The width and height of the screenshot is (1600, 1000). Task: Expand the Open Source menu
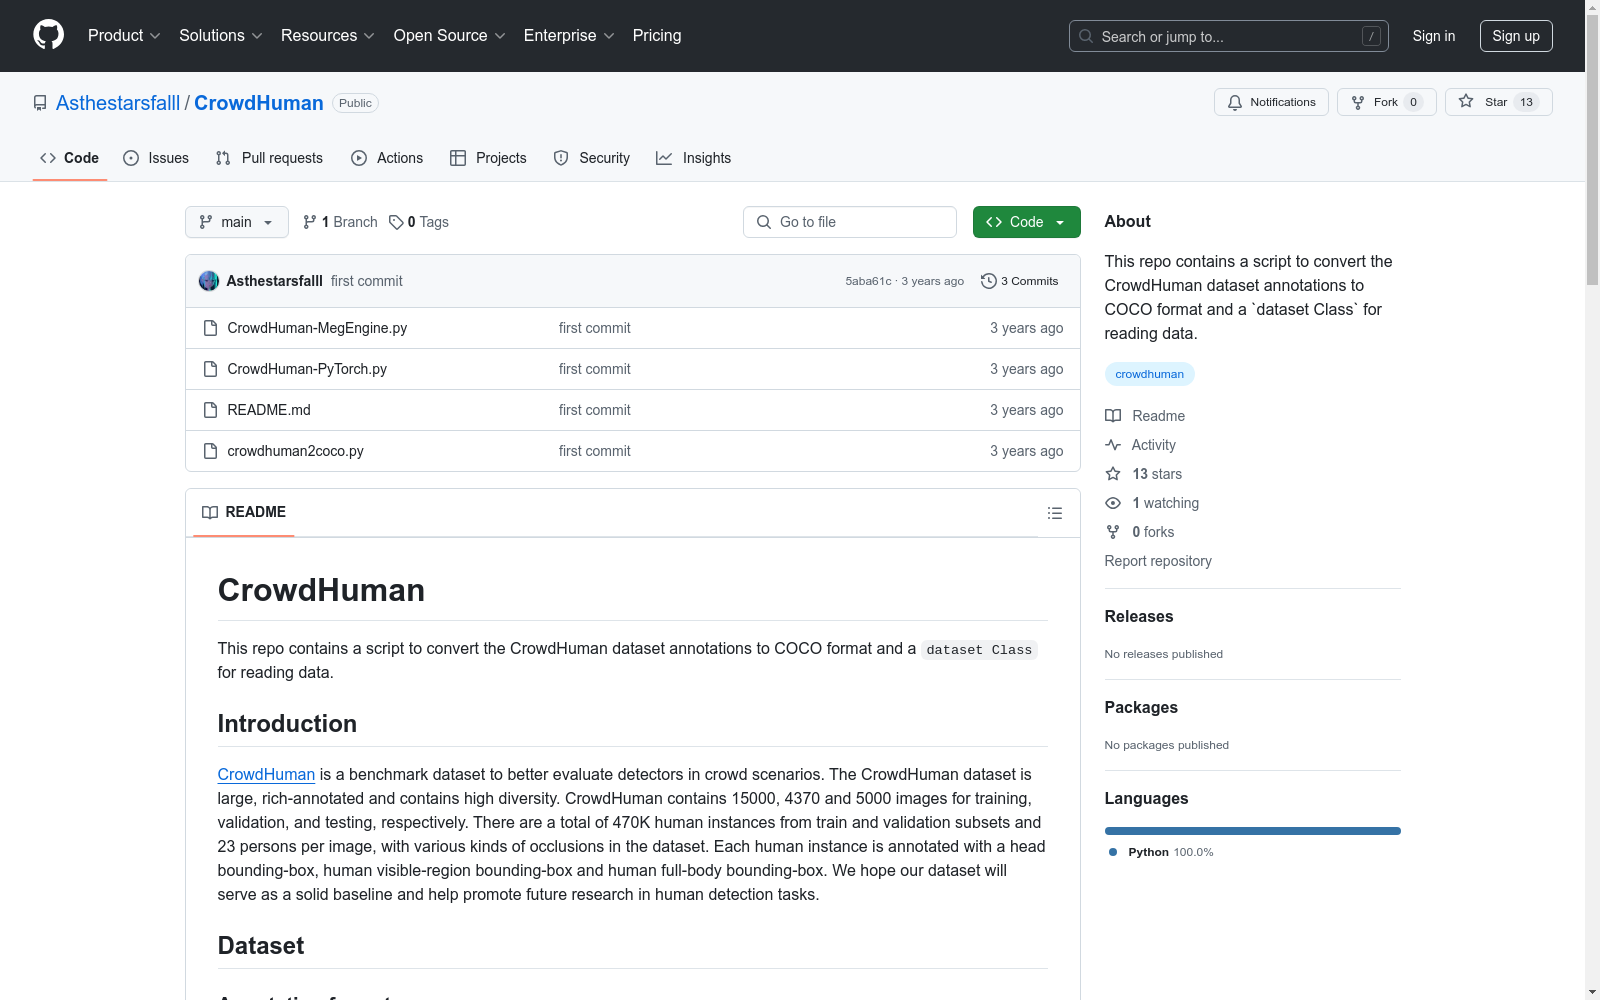(450, 36)
